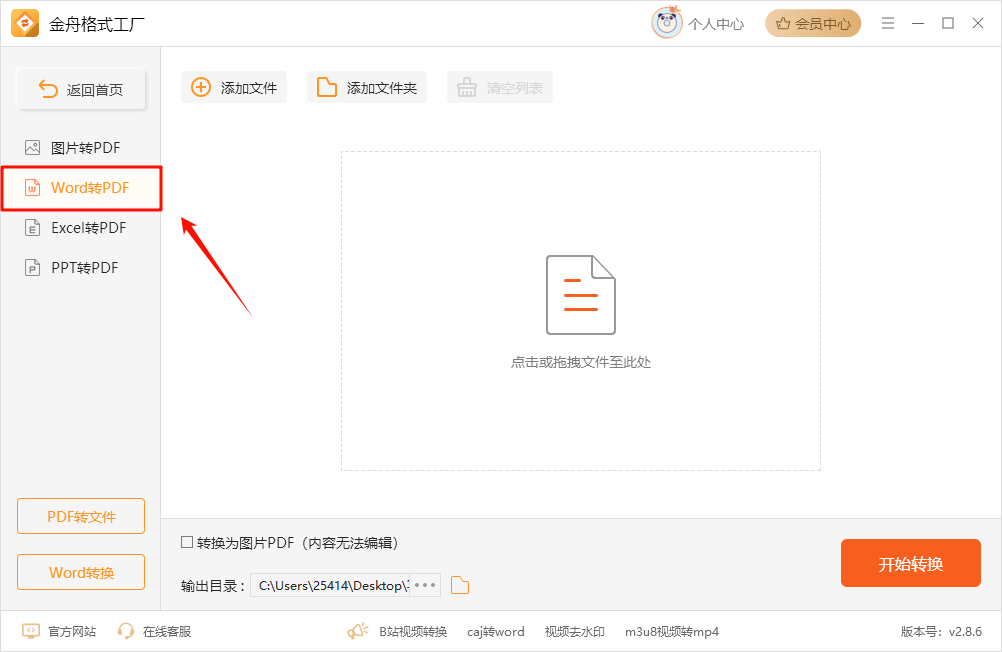Select Word转PDF in the sidebar
Viewport: 1002px width, 652px height.
[81, 188]
